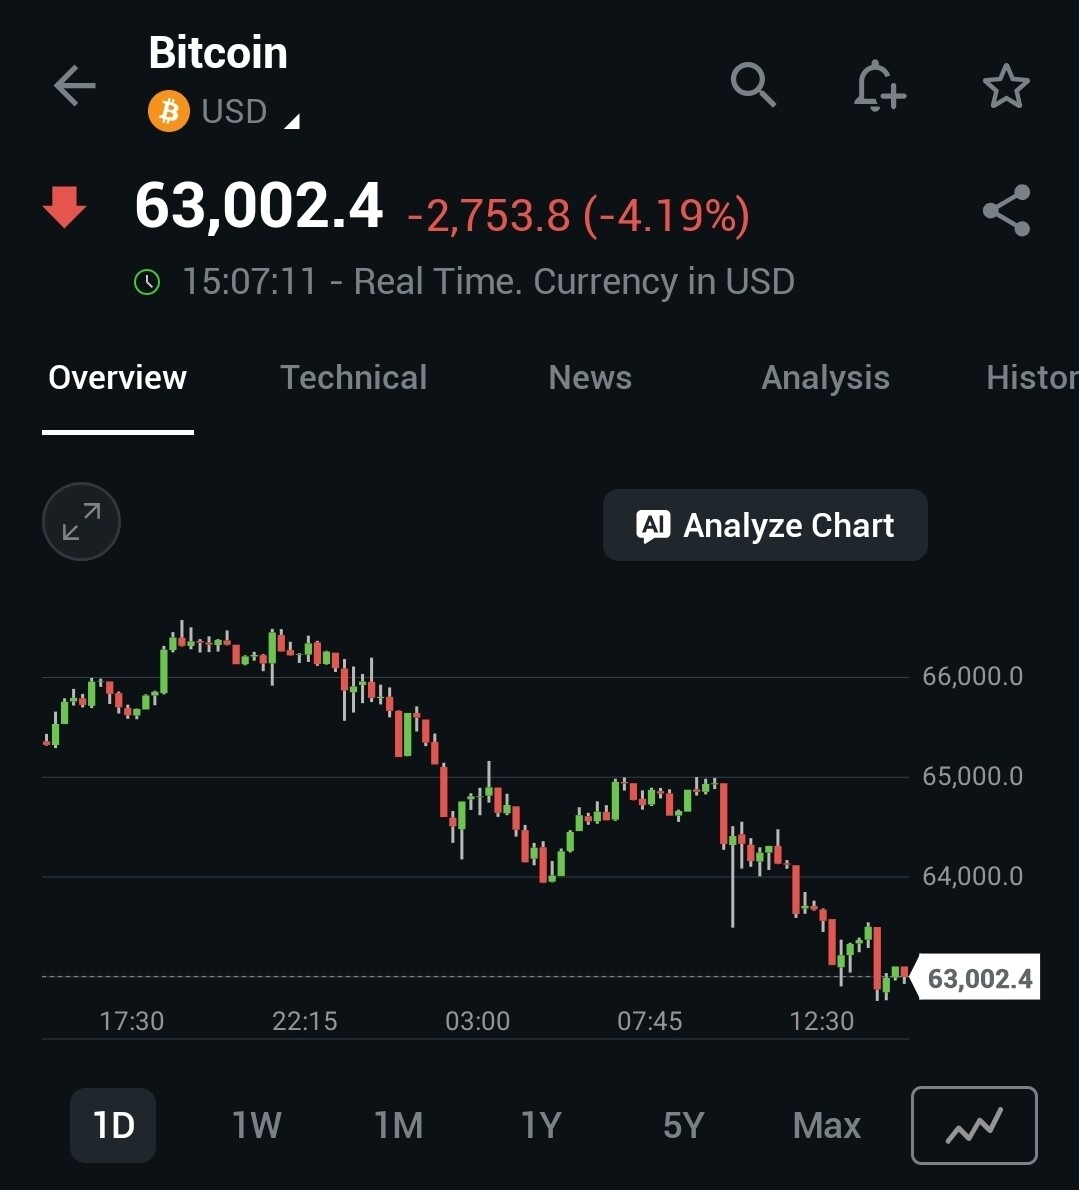Tap the orange Bitcoin logo icon
The image size is (1079, 1190).
[x=169, y=111]
